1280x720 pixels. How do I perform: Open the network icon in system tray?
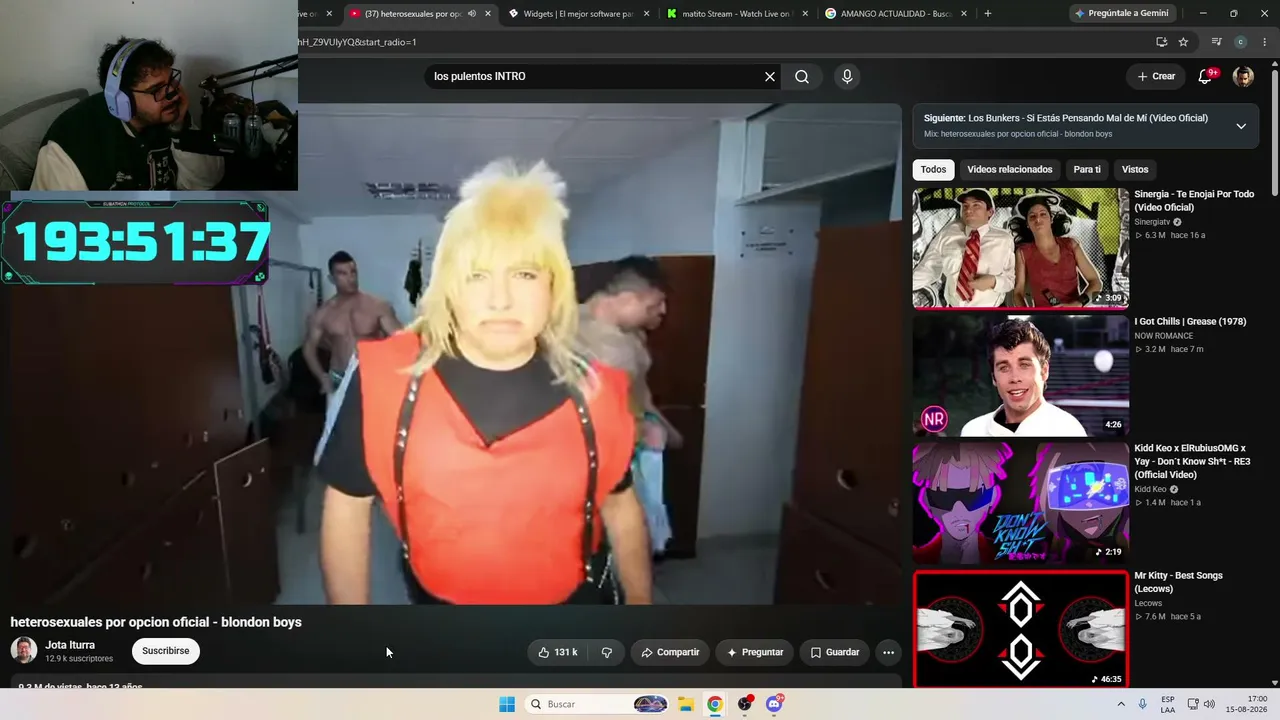coord(1193,704)
